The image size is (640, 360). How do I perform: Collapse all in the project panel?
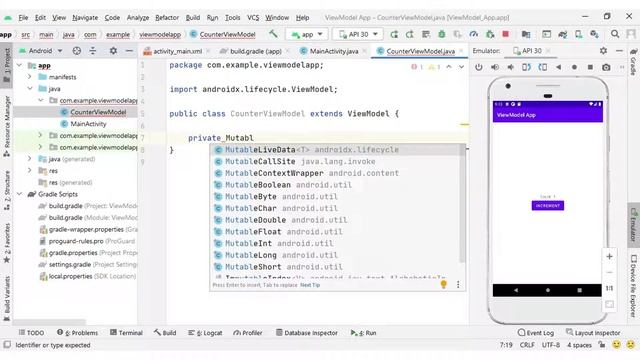[x=93, y=51]
